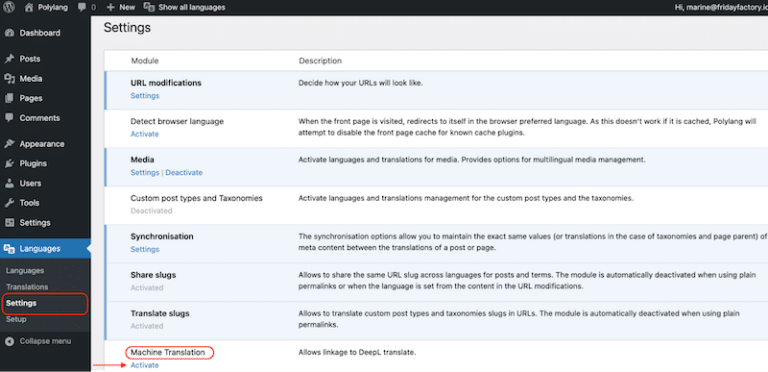Click the Collapse menu arrow icon
This screenshot has height=372, width=768.
click(x=9, y=341)
